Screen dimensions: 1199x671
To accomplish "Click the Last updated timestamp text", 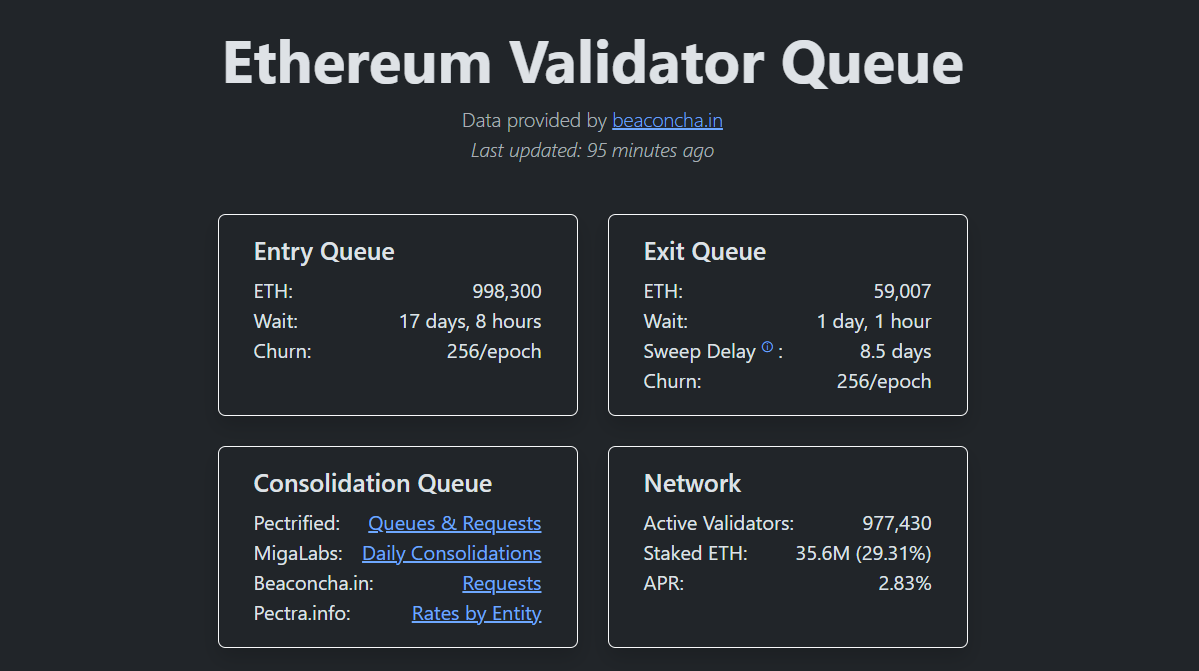I will coord(592,151).
